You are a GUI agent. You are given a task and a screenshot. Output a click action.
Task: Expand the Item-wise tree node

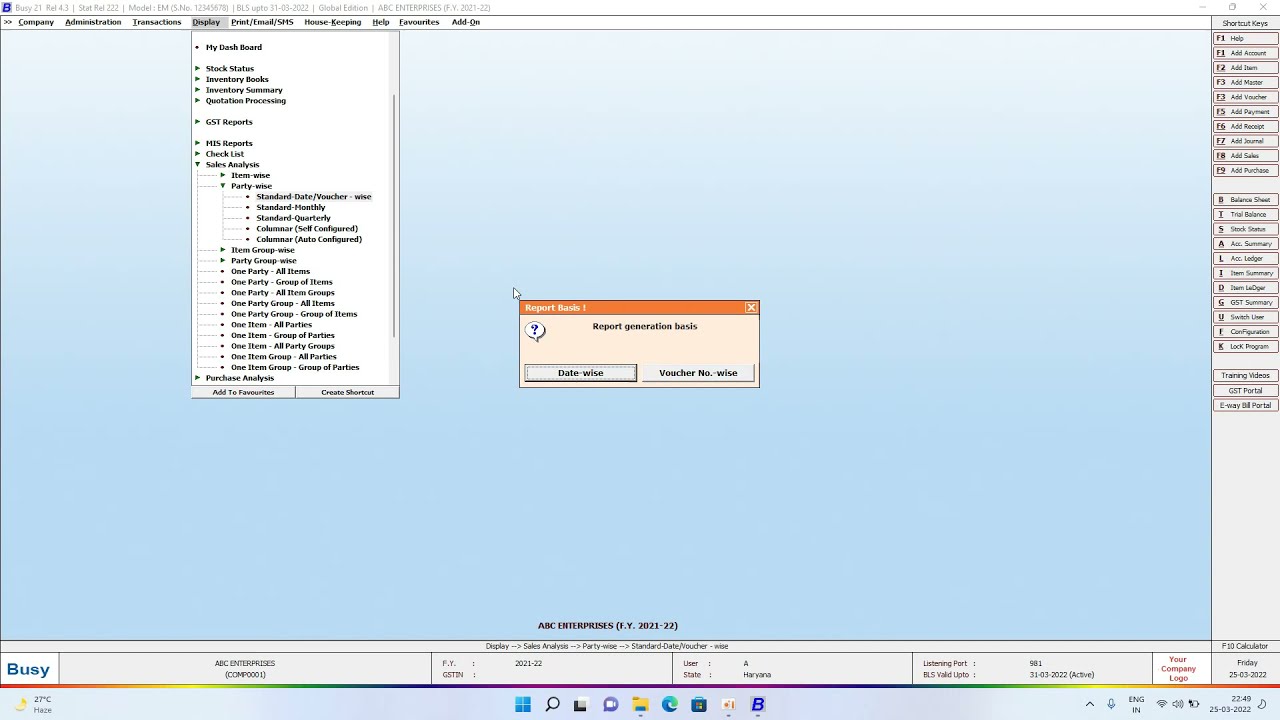coord(223,175)
